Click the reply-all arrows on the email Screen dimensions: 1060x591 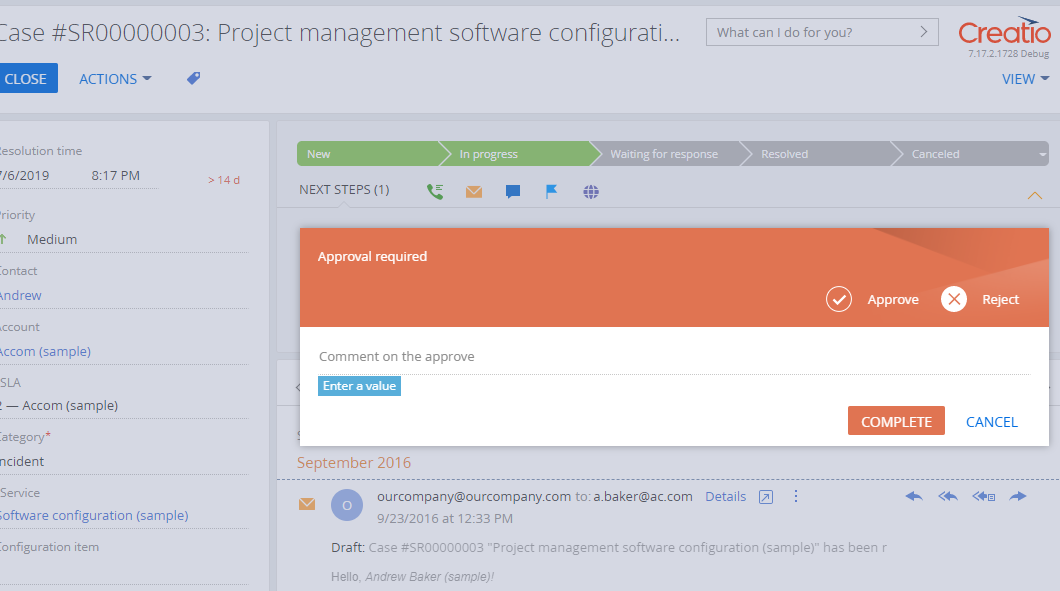point(948,496)
